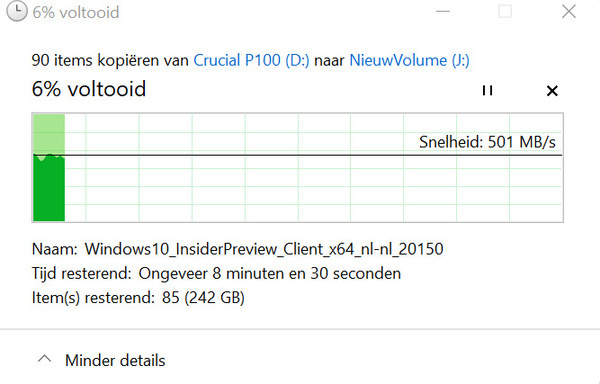The width and height of the screenshot is (600, 384).
Task: Open the NieuwVolume (J:) destination link
Action: click(409, 60)
